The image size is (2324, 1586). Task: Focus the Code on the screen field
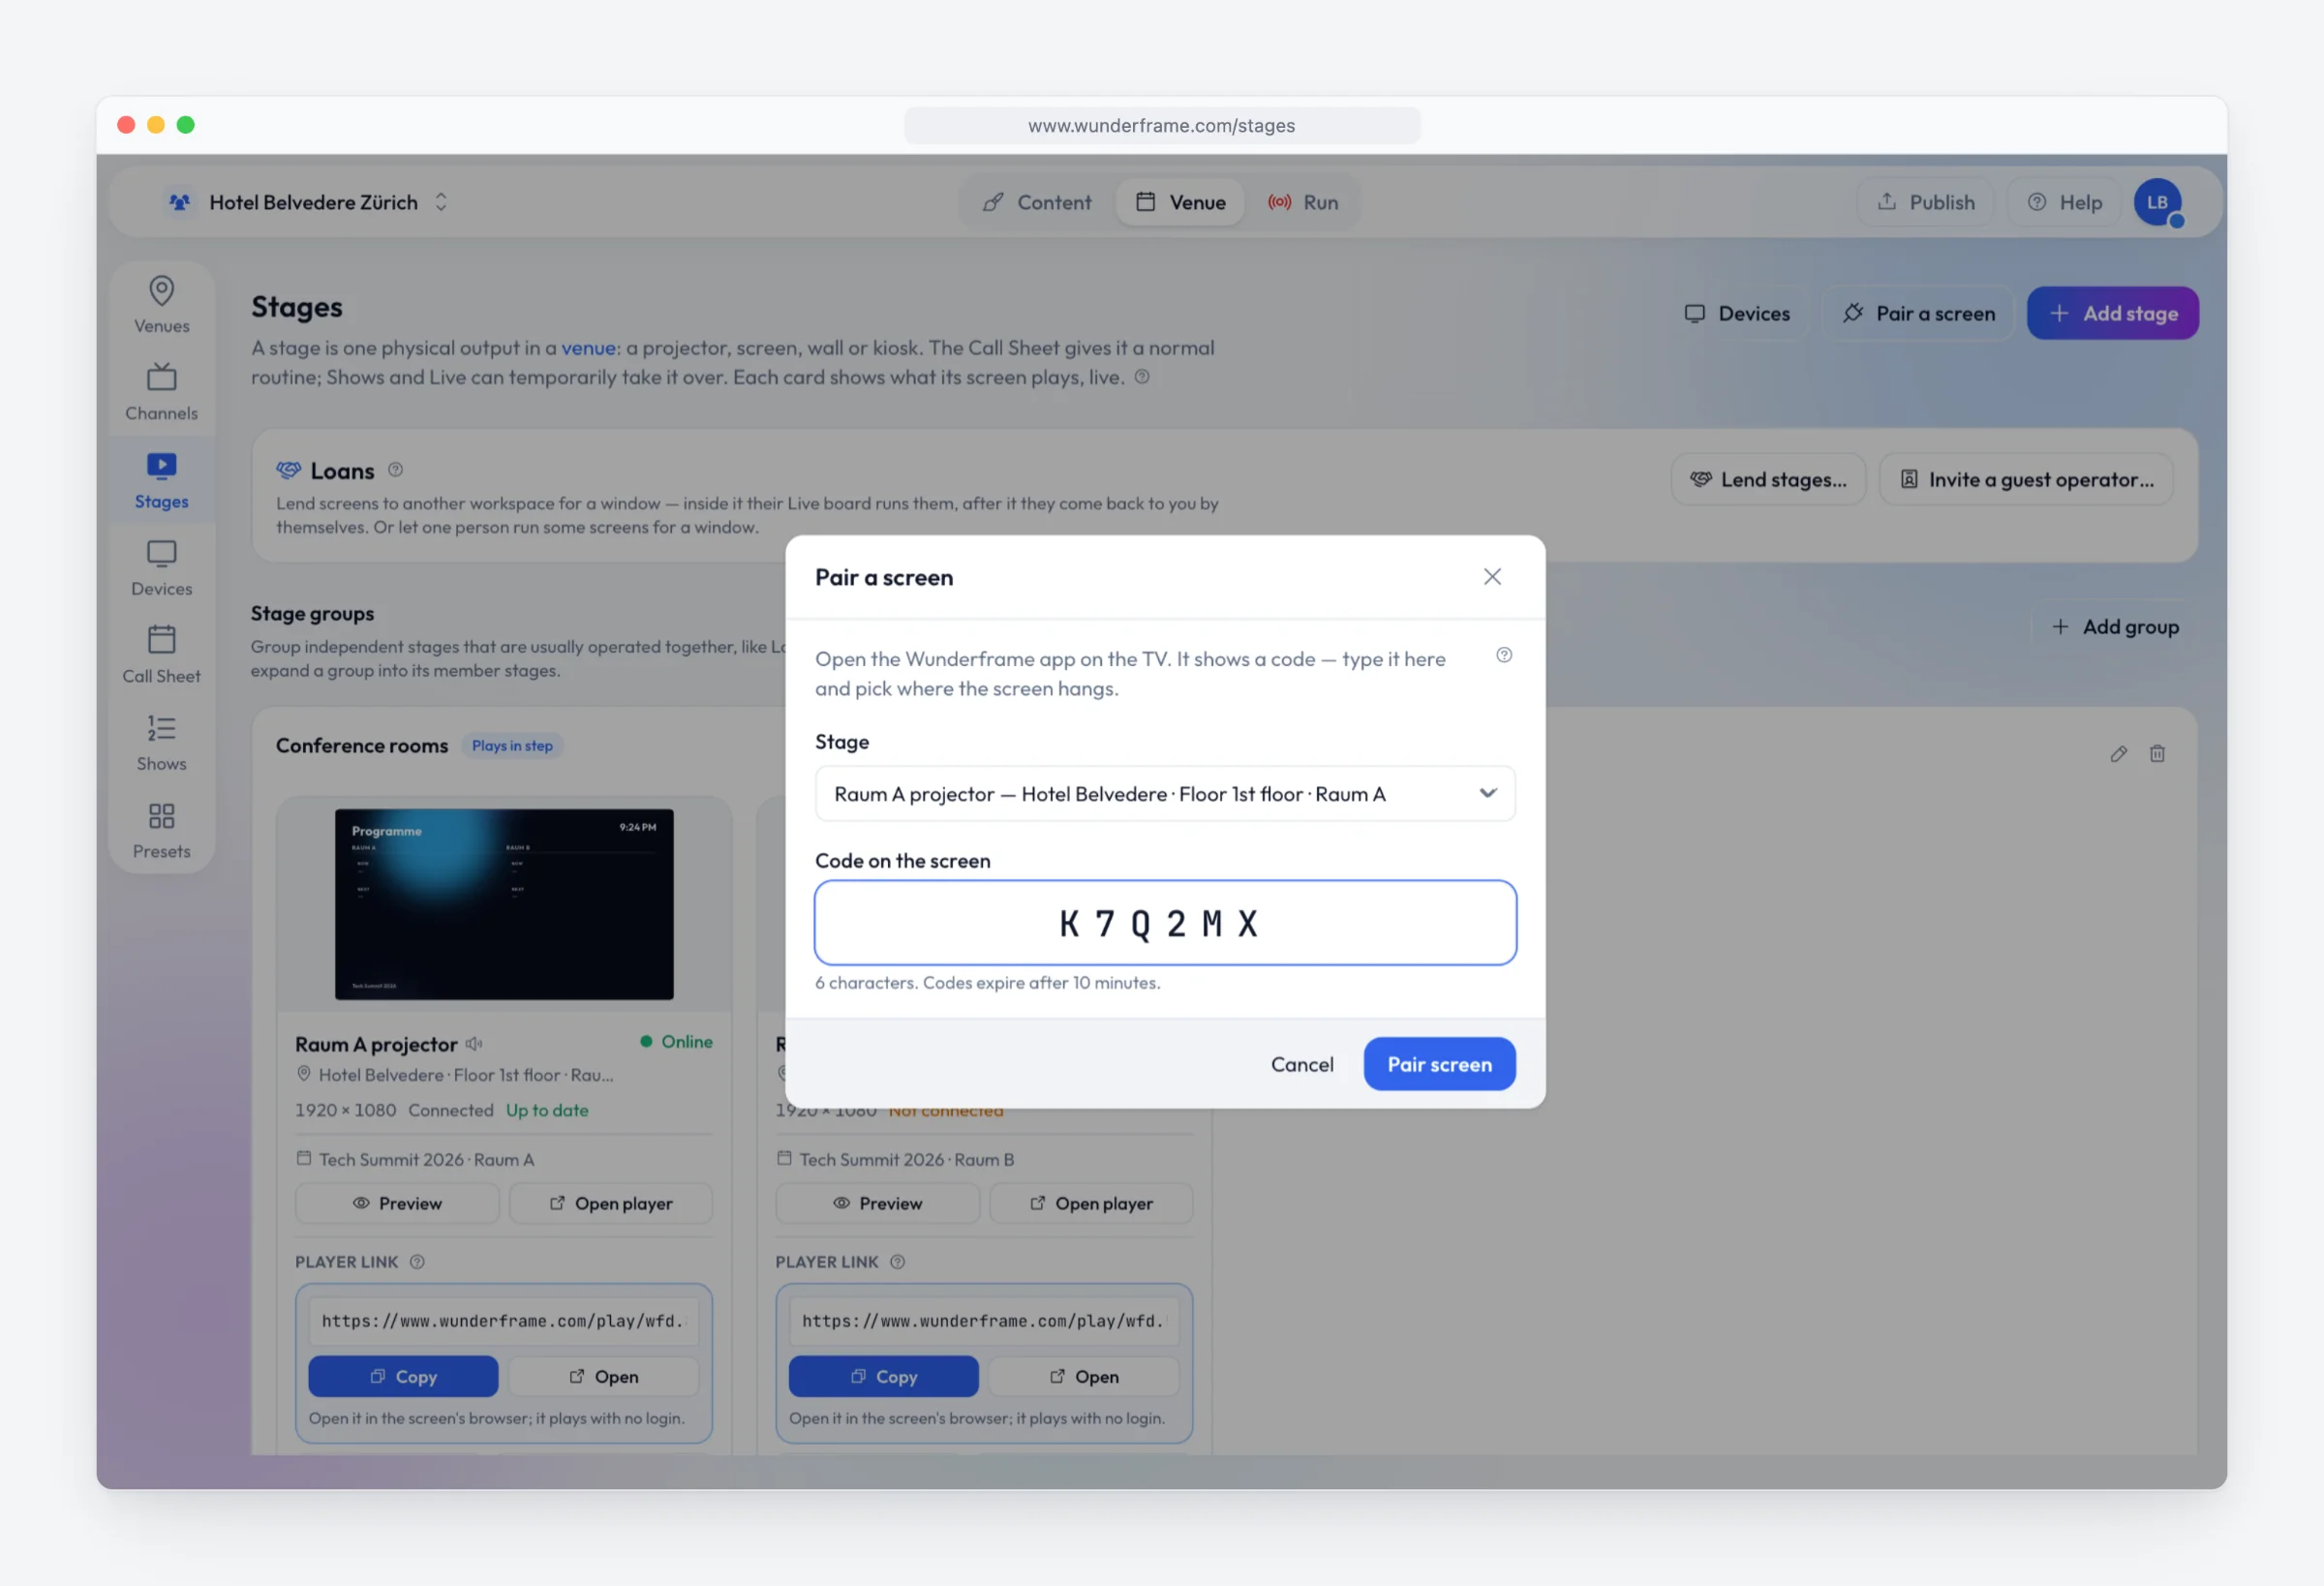point(1165,923)
